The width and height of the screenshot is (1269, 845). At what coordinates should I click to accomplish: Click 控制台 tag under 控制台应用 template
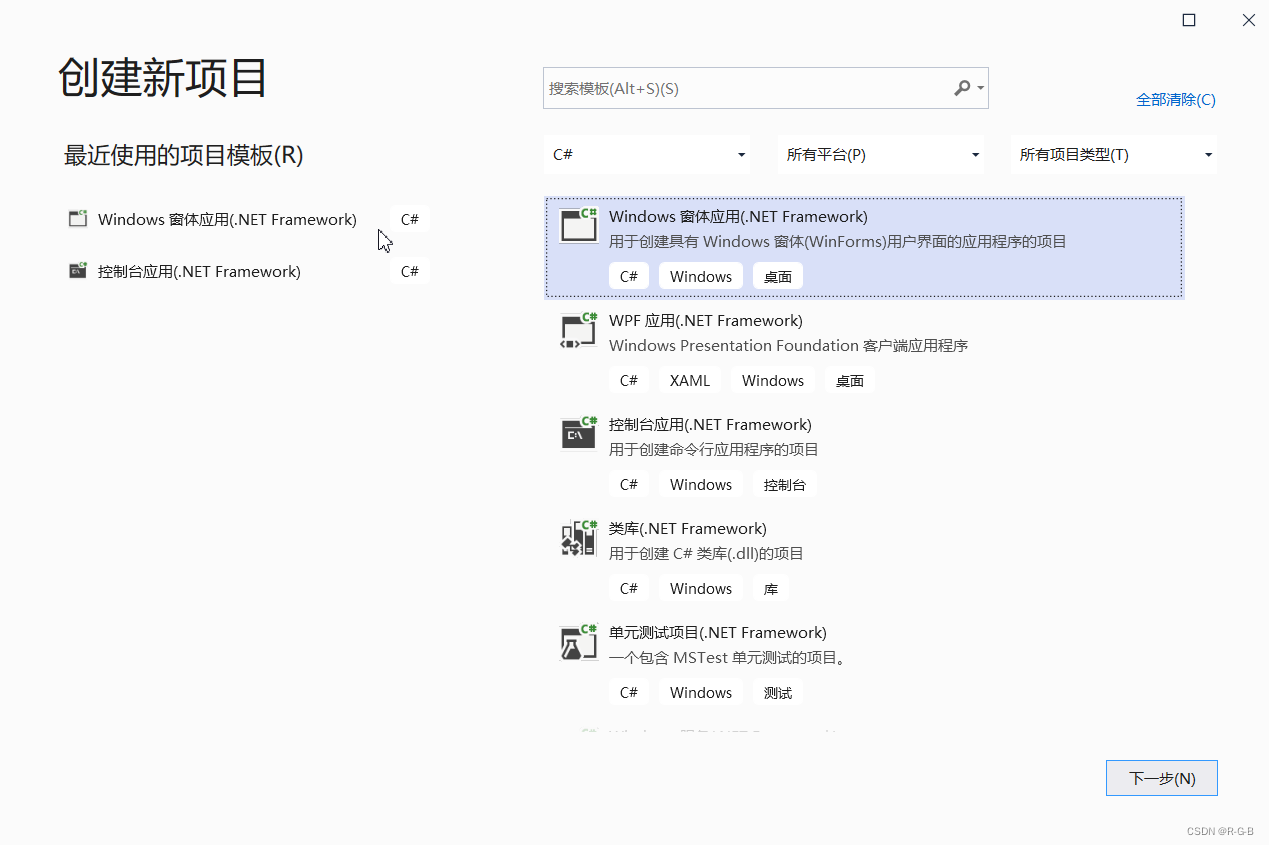click(x=785, y=484)
